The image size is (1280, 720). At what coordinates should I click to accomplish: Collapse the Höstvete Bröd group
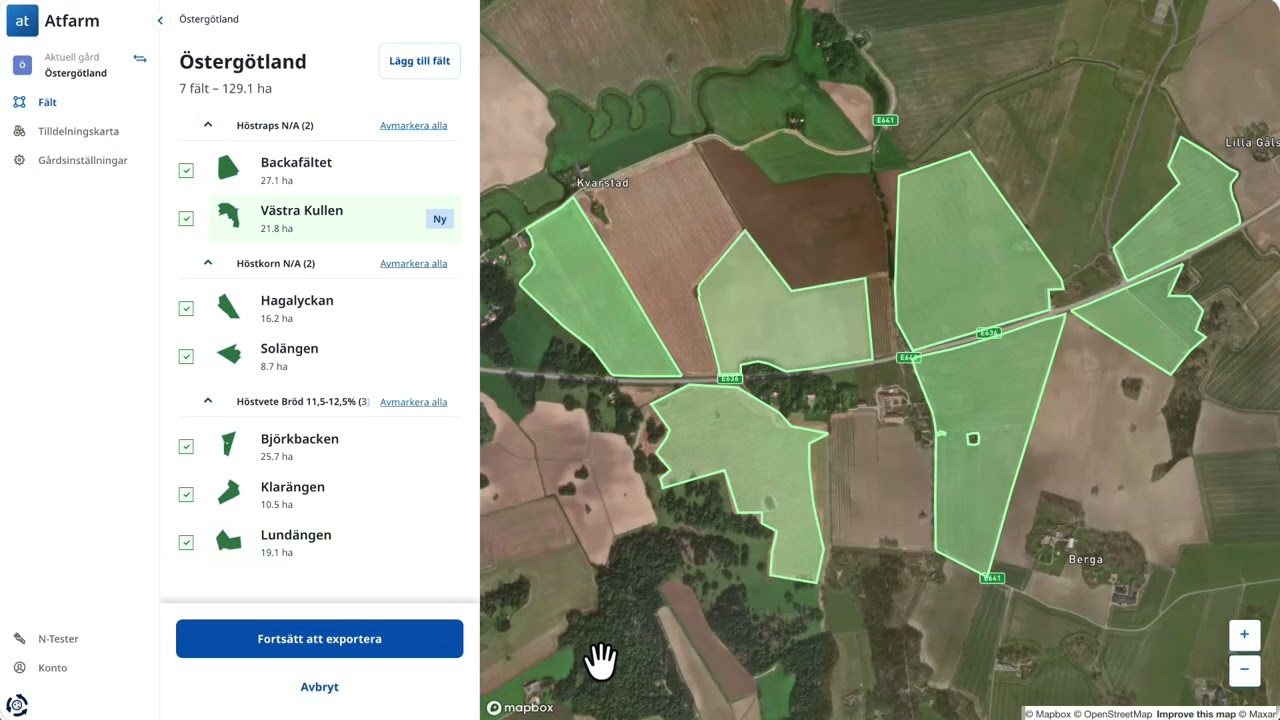208,401
